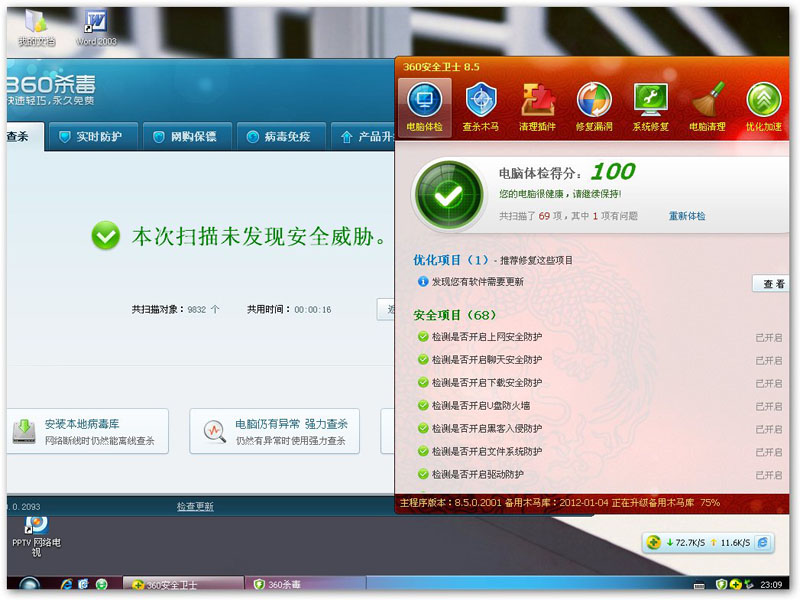Launch Internet Explorer from quick launch
The image size is (800, 600).
pos(66,584)
